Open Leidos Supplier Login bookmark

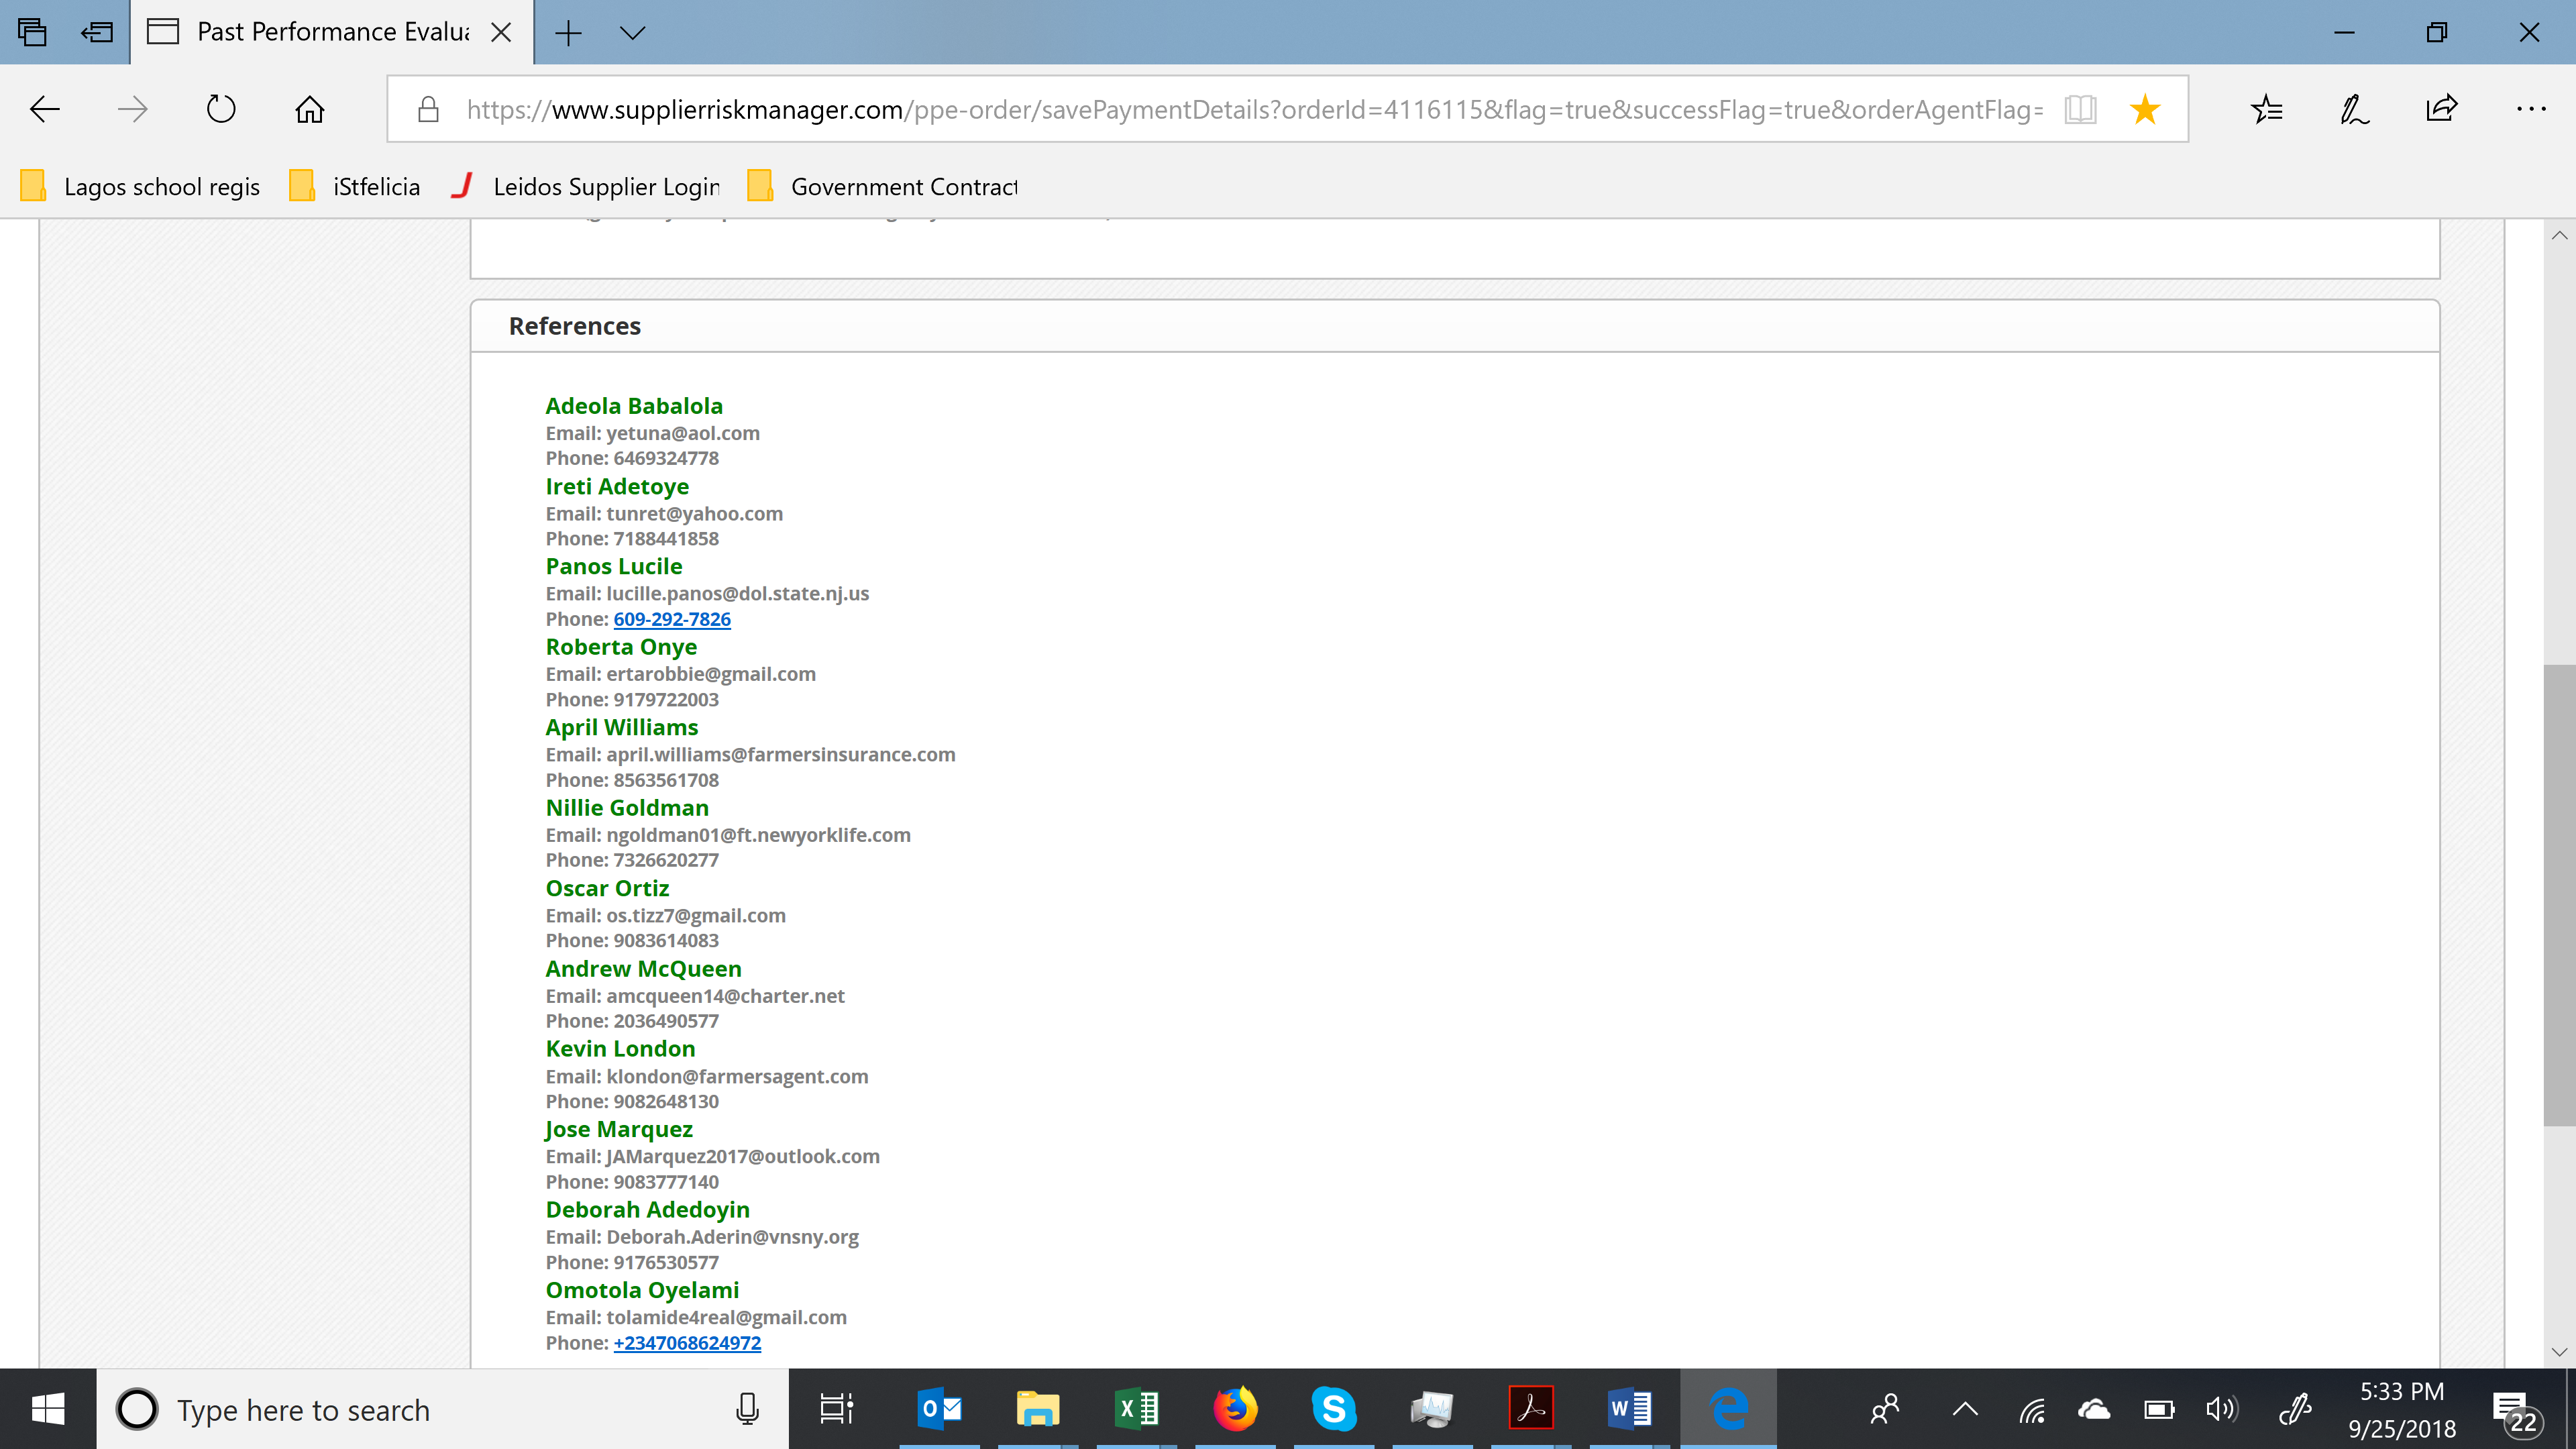click(x=586, y=186)
